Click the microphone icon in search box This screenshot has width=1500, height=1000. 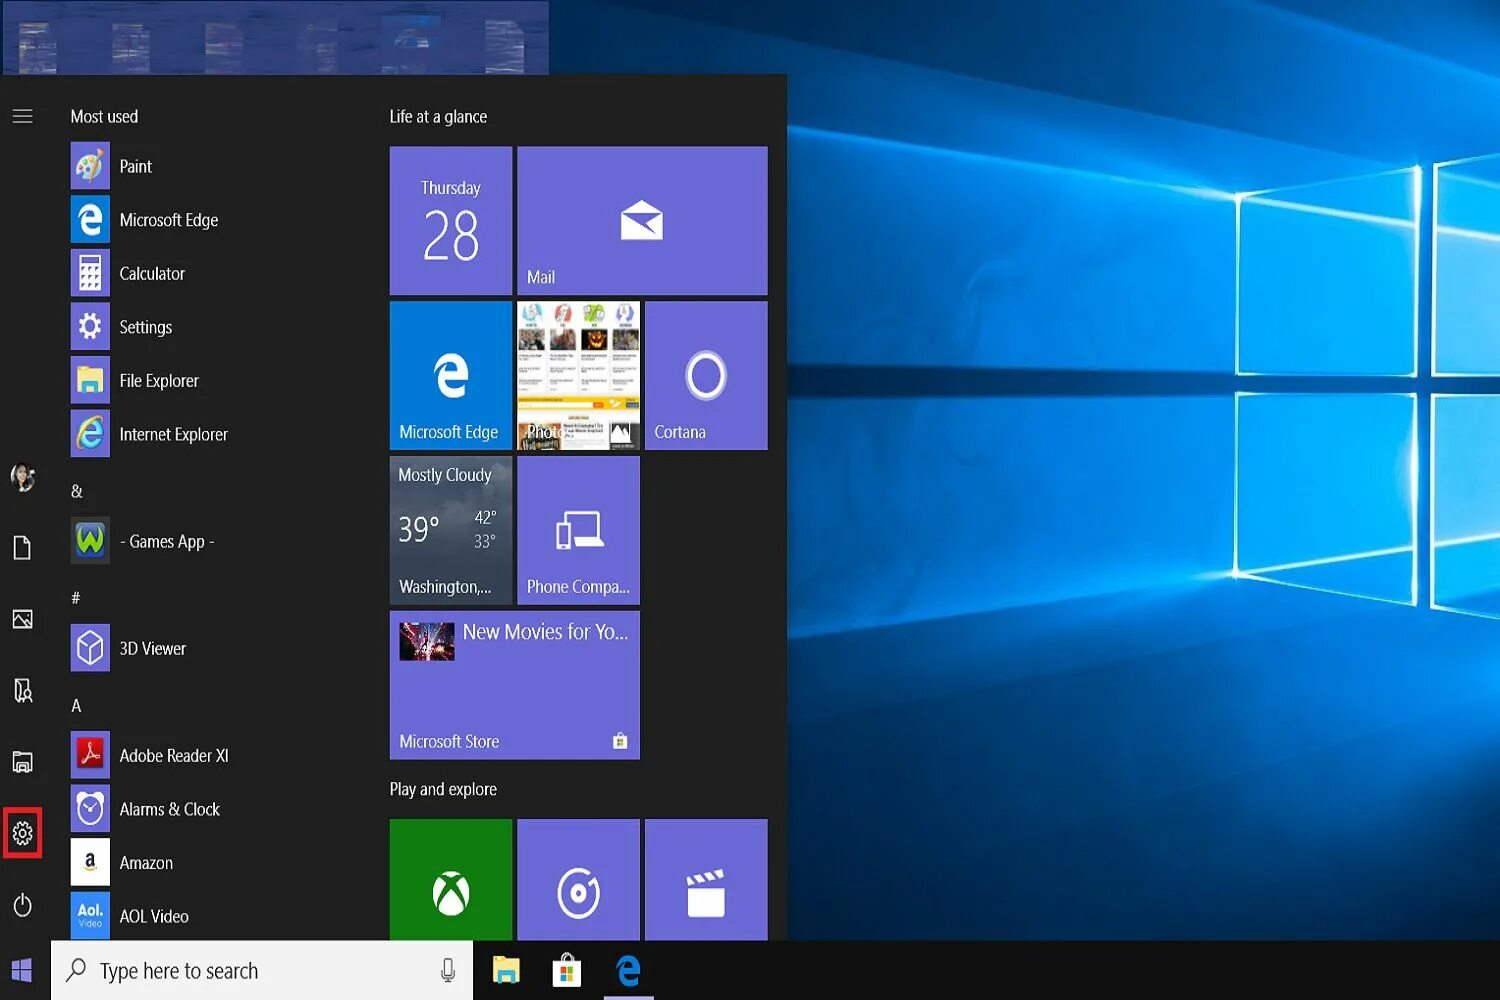448,970
